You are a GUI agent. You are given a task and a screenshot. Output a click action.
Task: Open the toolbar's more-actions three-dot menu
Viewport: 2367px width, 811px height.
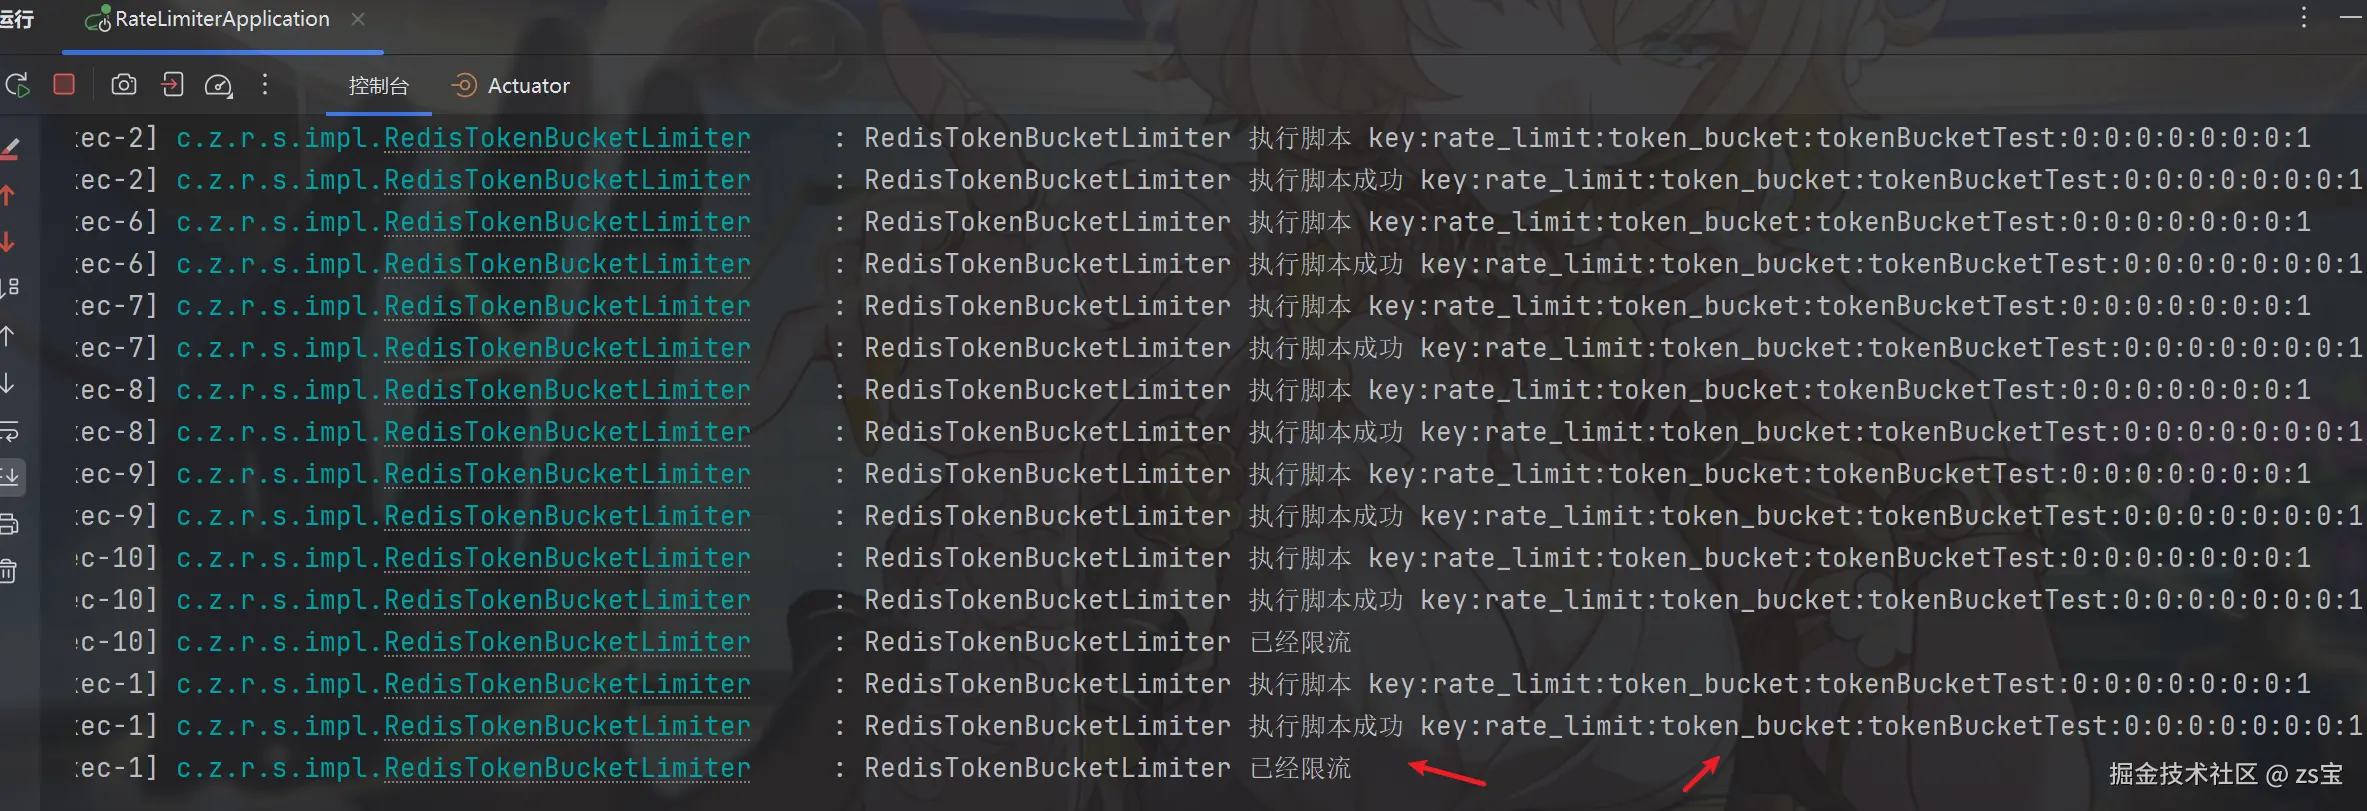tap(265, 85)
